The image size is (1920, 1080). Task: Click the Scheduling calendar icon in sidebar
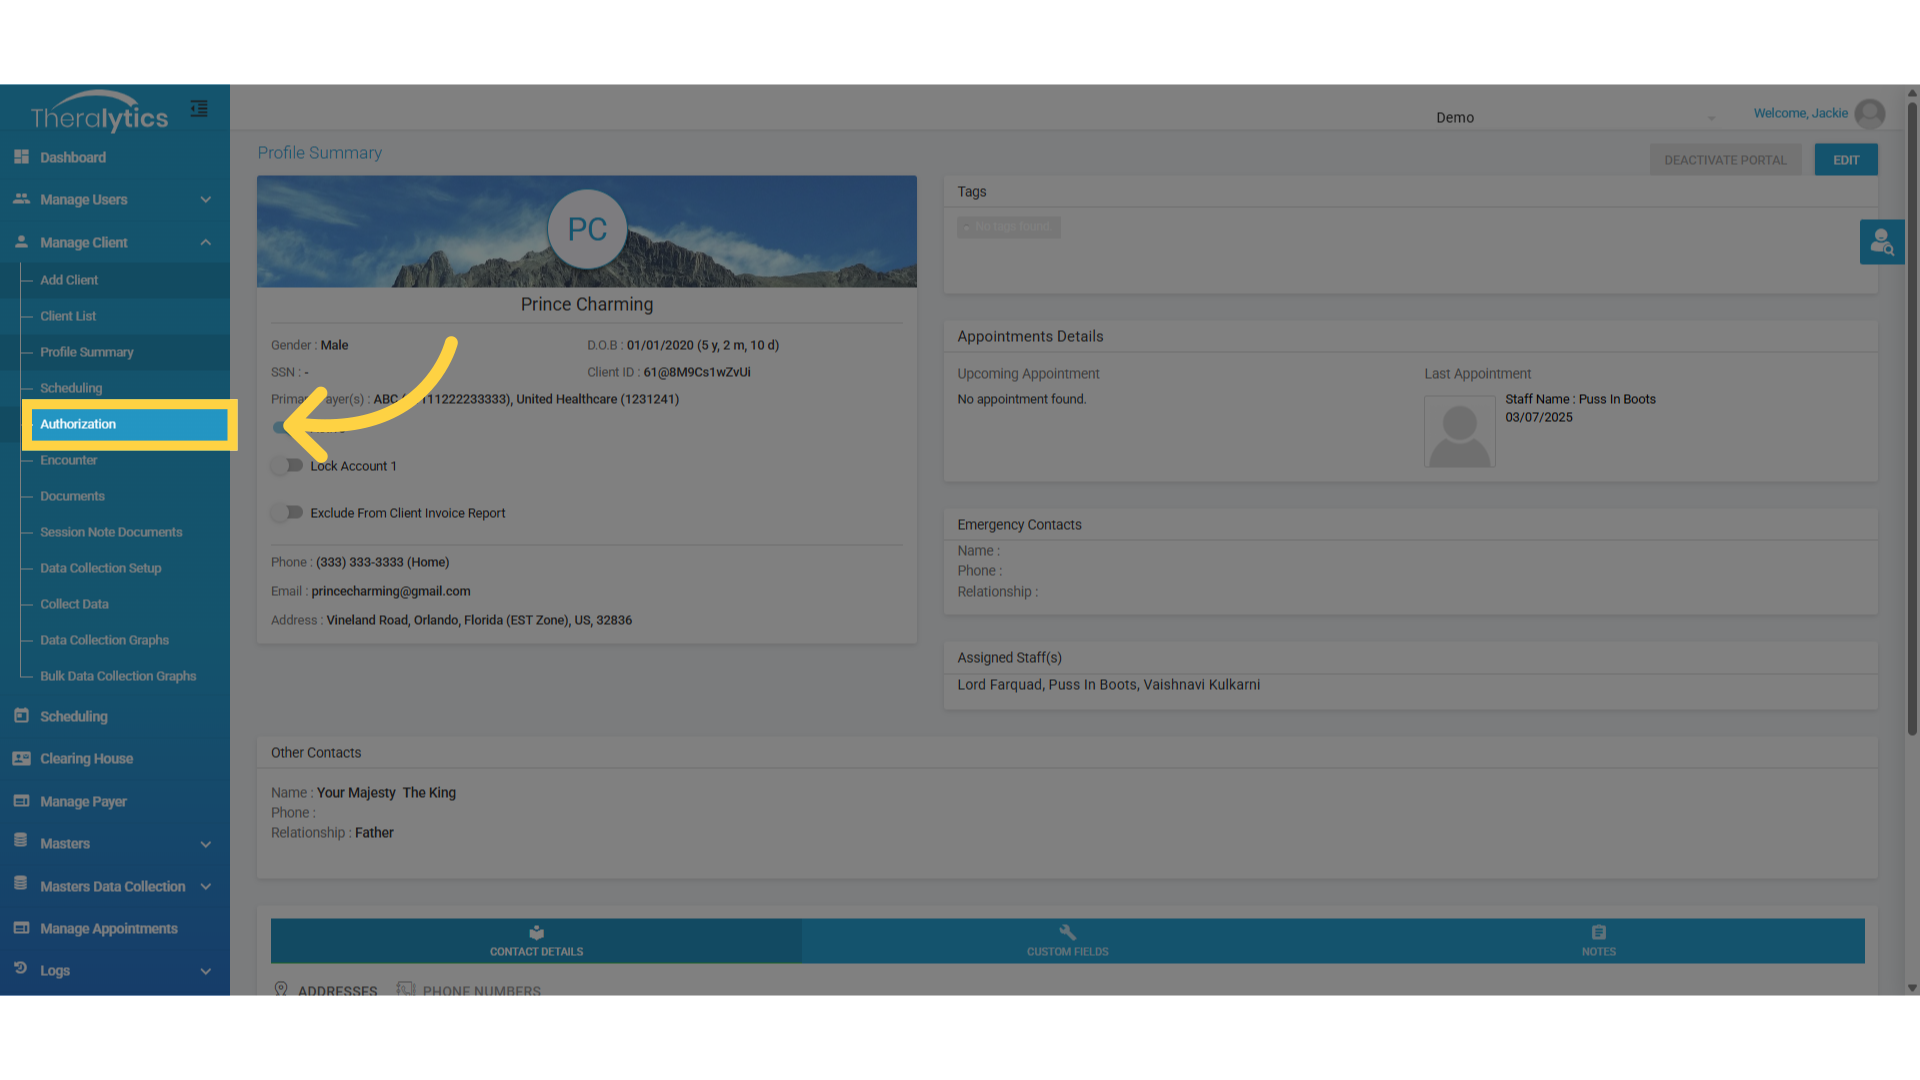coord(21,716)
